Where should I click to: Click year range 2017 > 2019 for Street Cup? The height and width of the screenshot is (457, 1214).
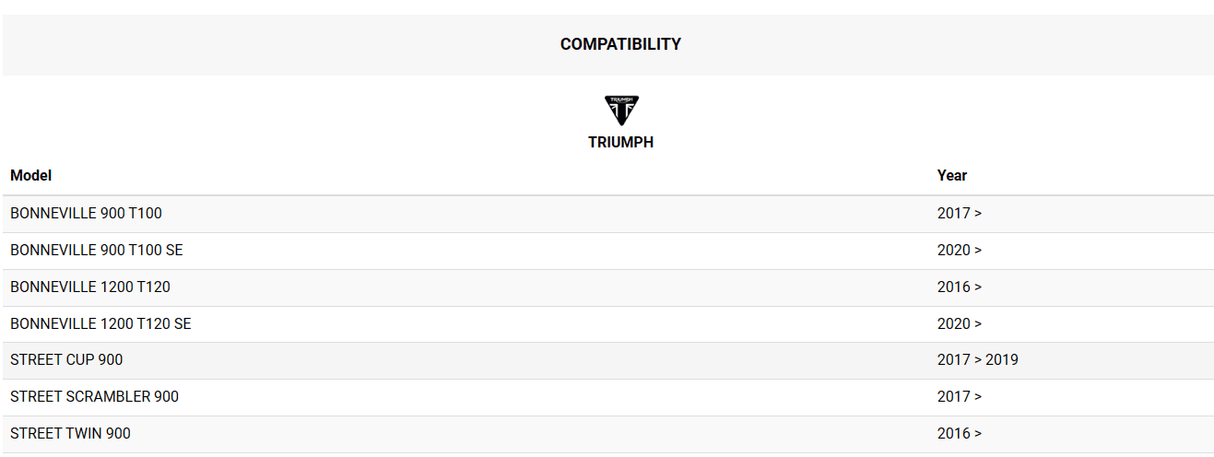click(977, 360)
